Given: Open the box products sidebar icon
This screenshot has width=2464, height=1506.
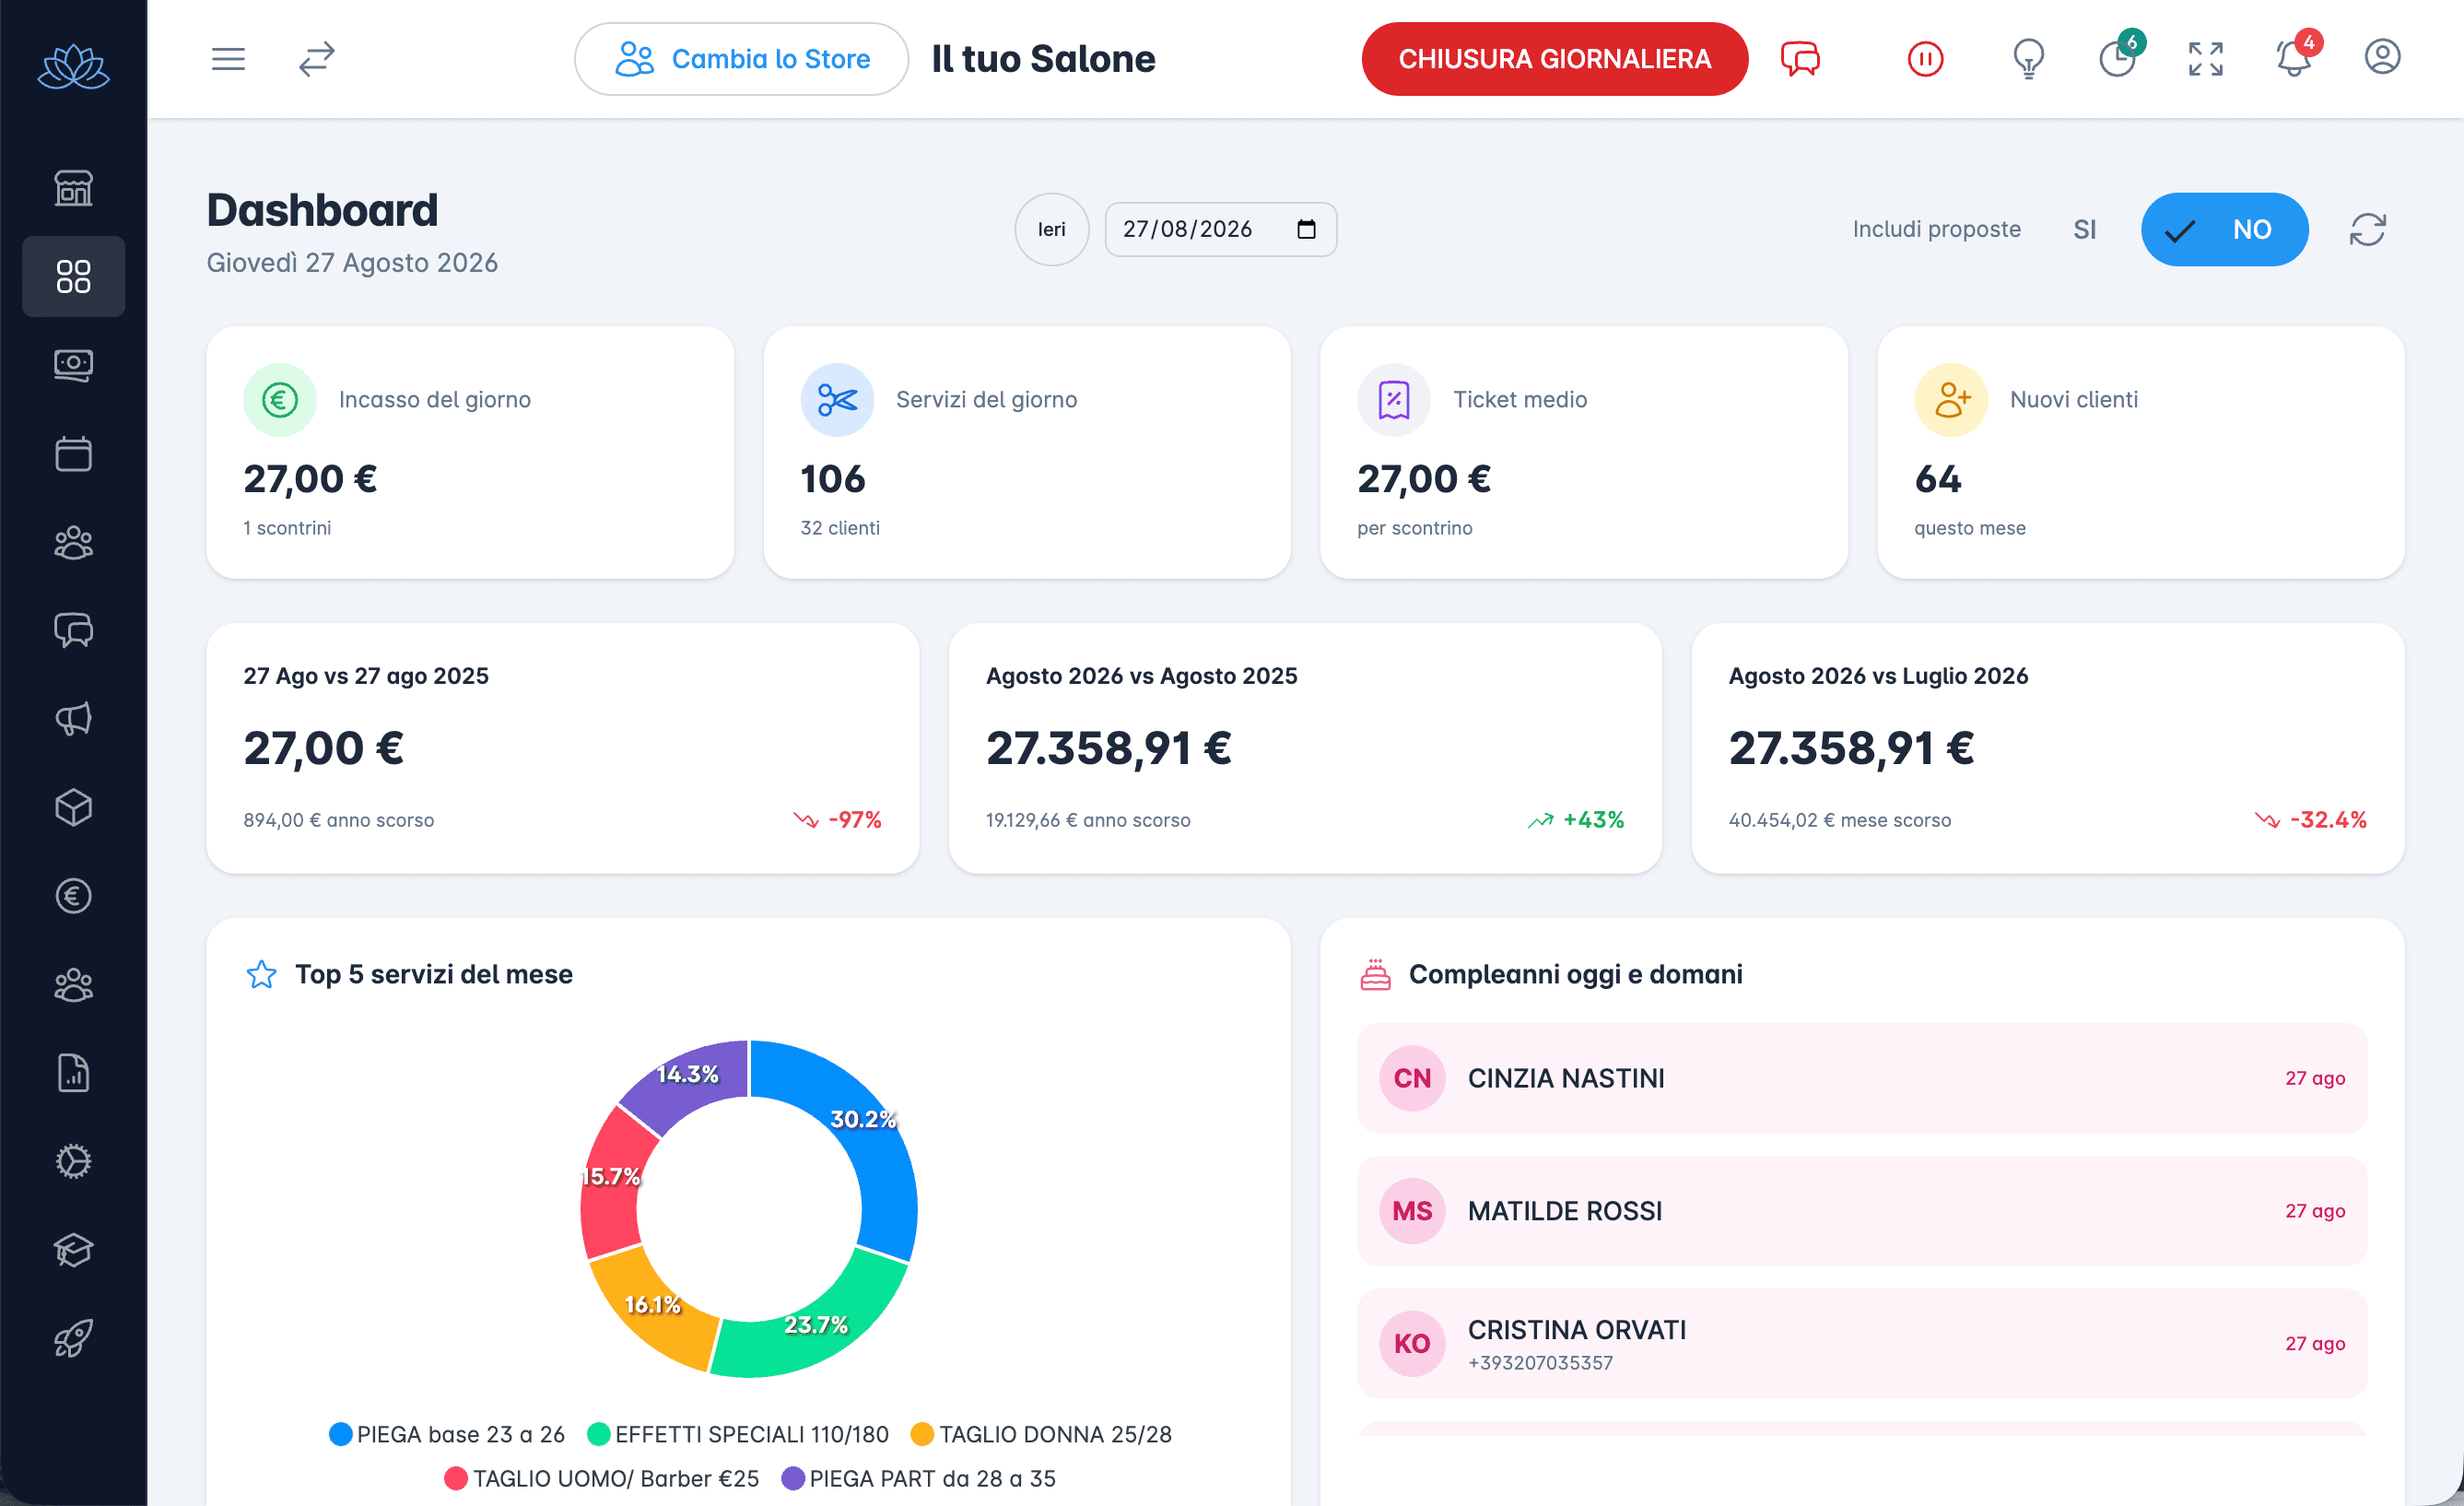Looking at the screenshot, I should pos(73,807).
